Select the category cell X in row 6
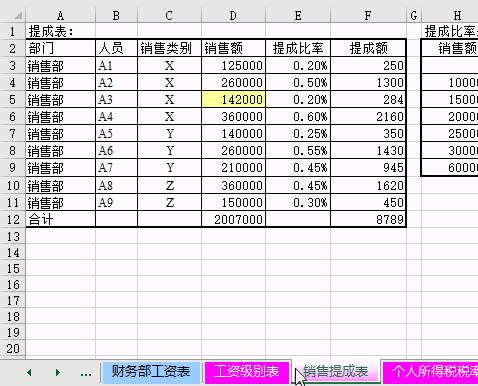 169,116
